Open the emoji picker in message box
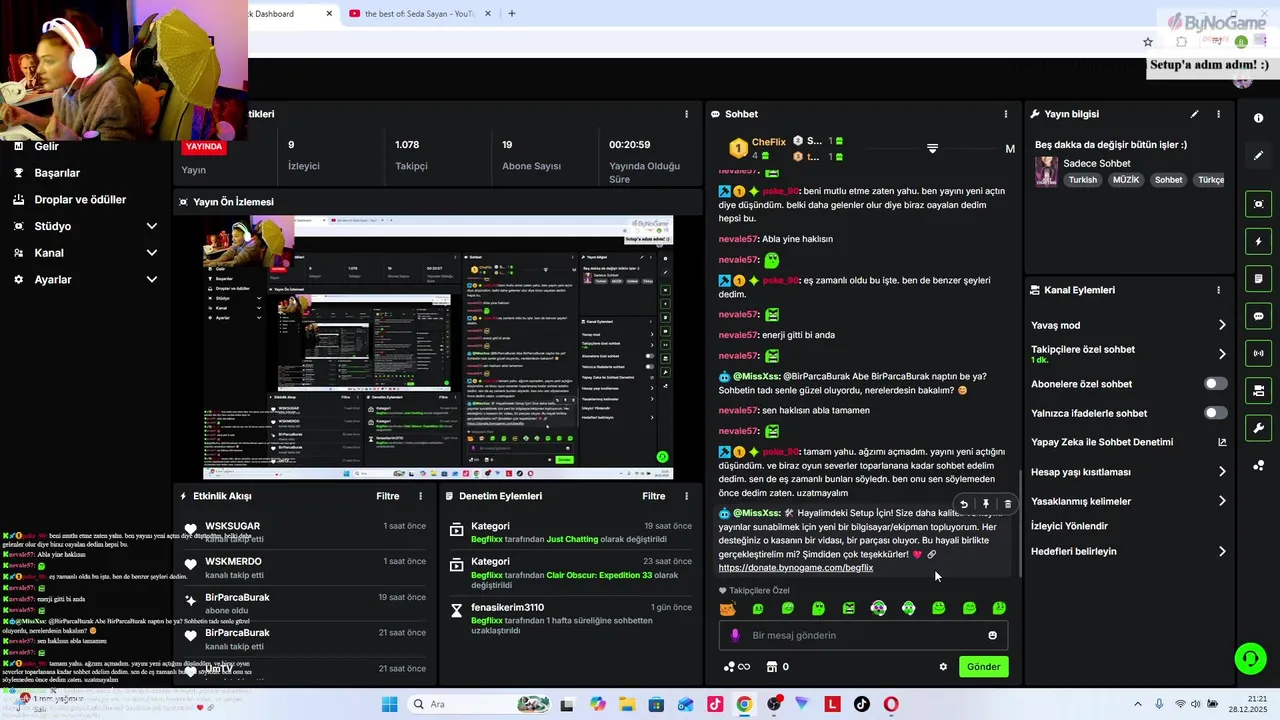 (992, 635)
